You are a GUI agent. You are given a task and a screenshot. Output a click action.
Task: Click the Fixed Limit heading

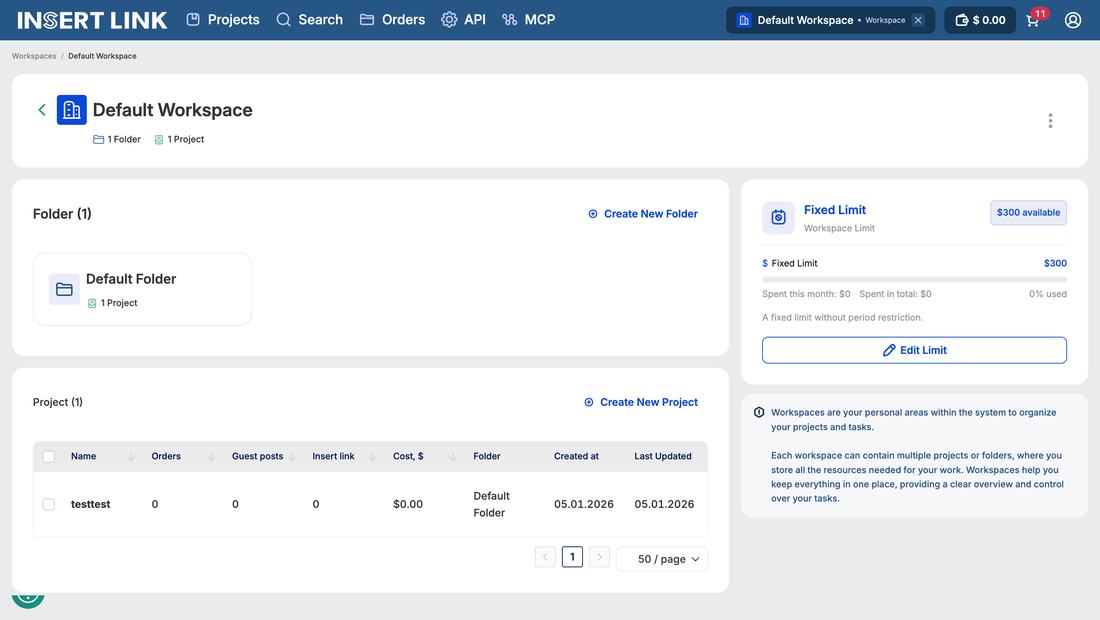point(835,210)
